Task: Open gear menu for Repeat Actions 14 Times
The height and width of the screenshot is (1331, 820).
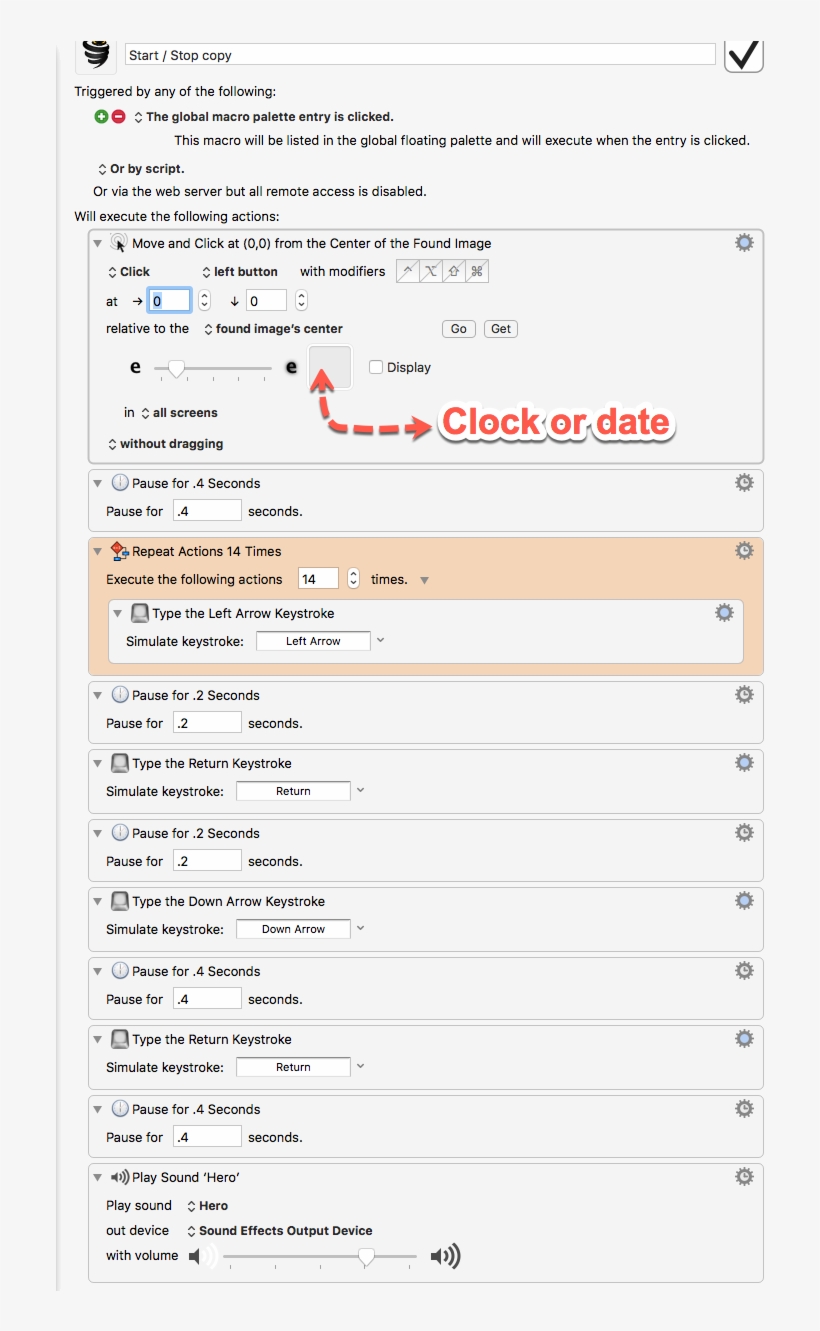Action: point(744,551)
